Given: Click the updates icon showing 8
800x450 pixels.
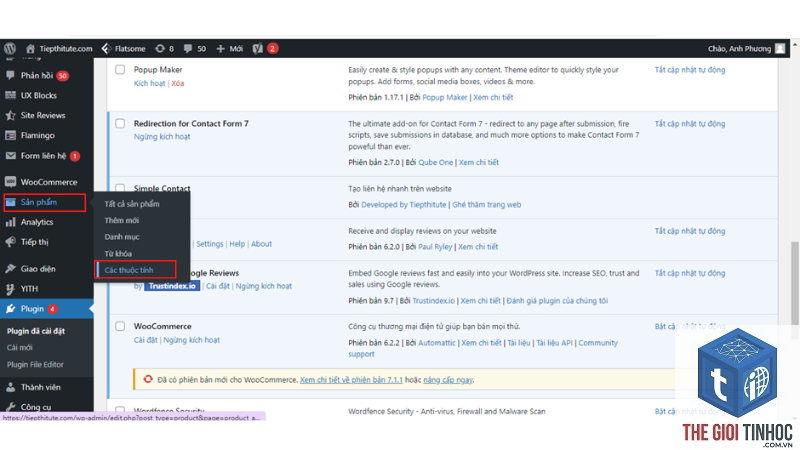Looking at the screenshot, I should (160, 48).
